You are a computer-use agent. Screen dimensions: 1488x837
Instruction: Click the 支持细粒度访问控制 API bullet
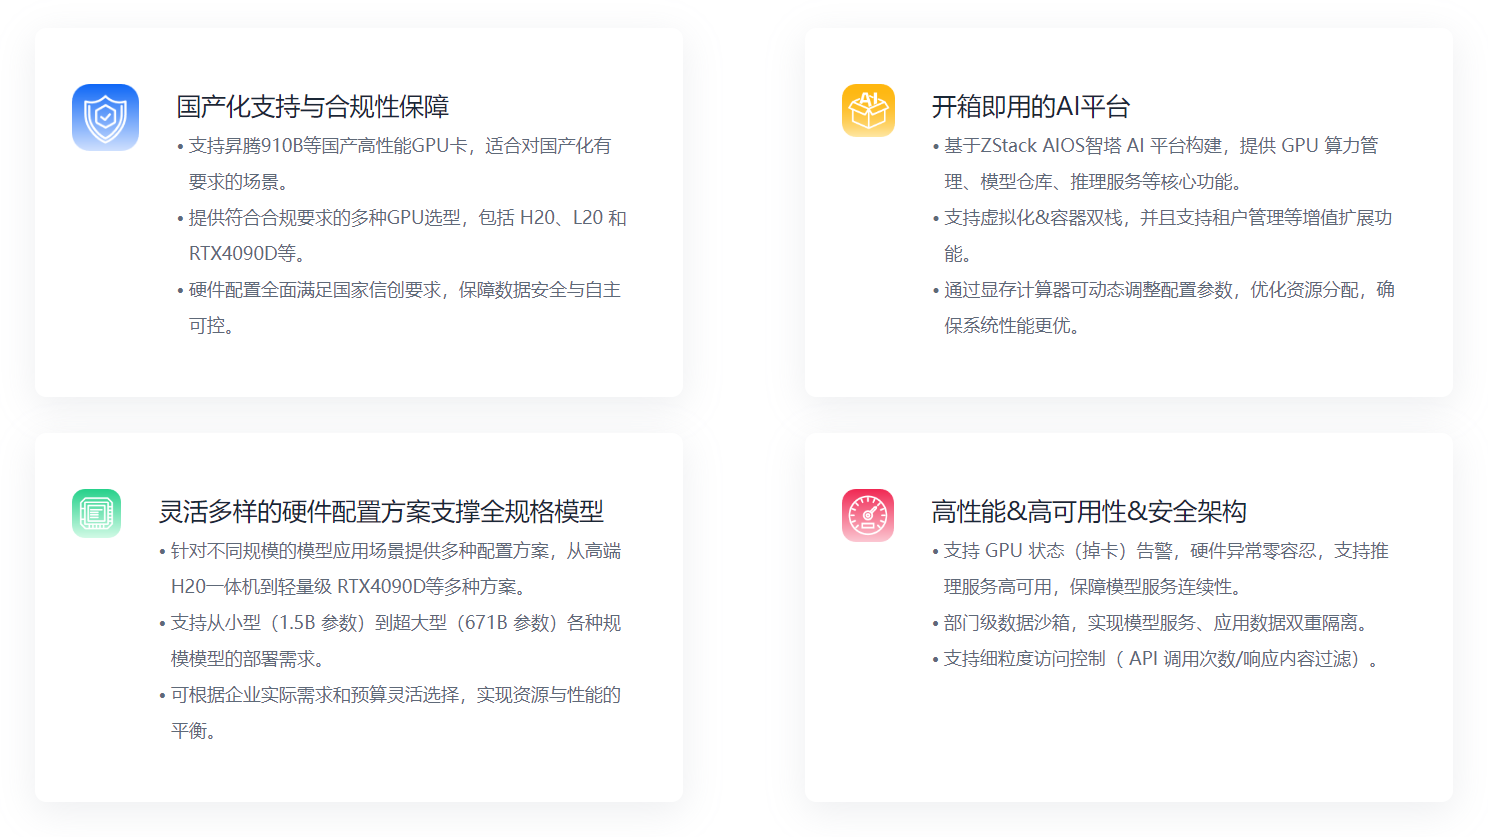point(1160,659)
